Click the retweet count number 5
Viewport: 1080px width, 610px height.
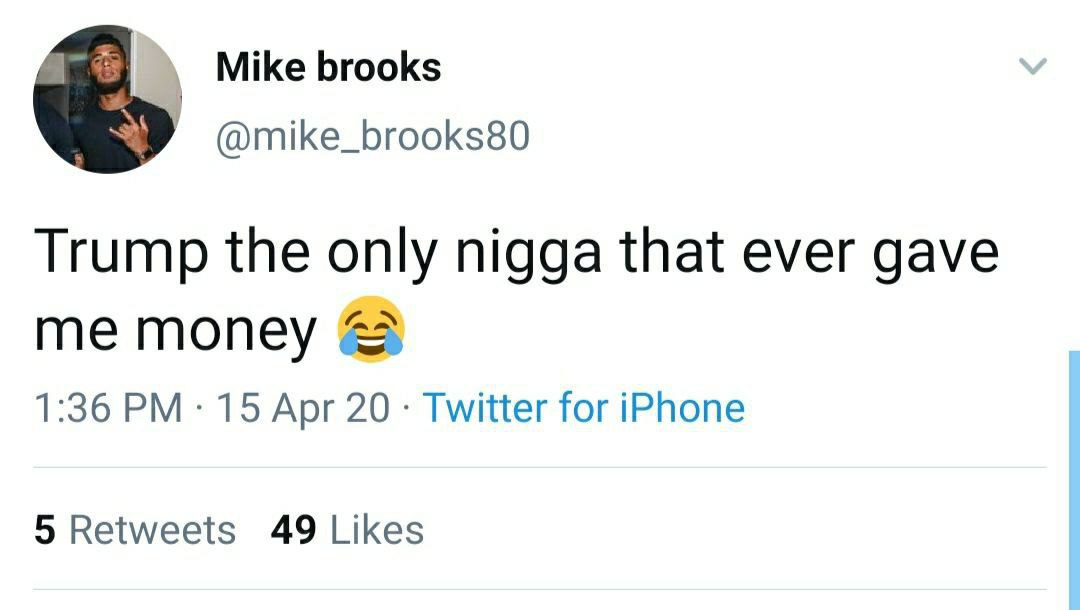pos(44,529)
